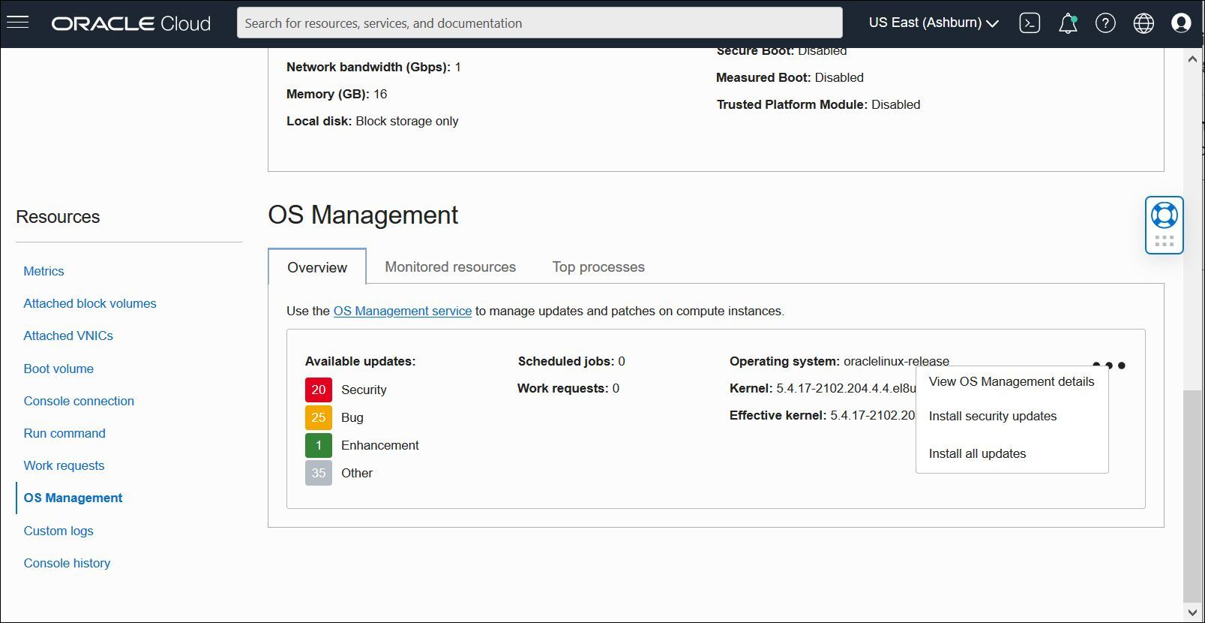Image resolution: width=1205 pixels, height=623 pixels.
Task: Choose View OS Management details
Action: click(1011, 381)
